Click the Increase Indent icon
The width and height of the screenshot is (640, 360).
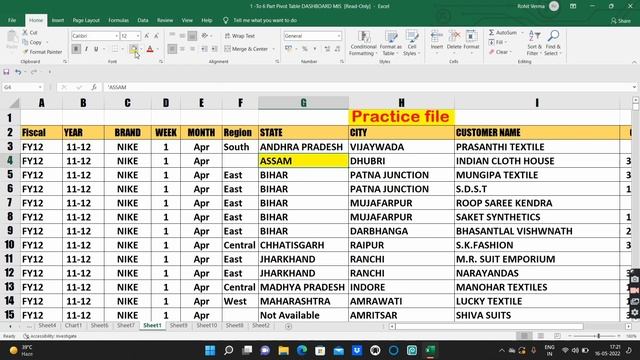214,49
